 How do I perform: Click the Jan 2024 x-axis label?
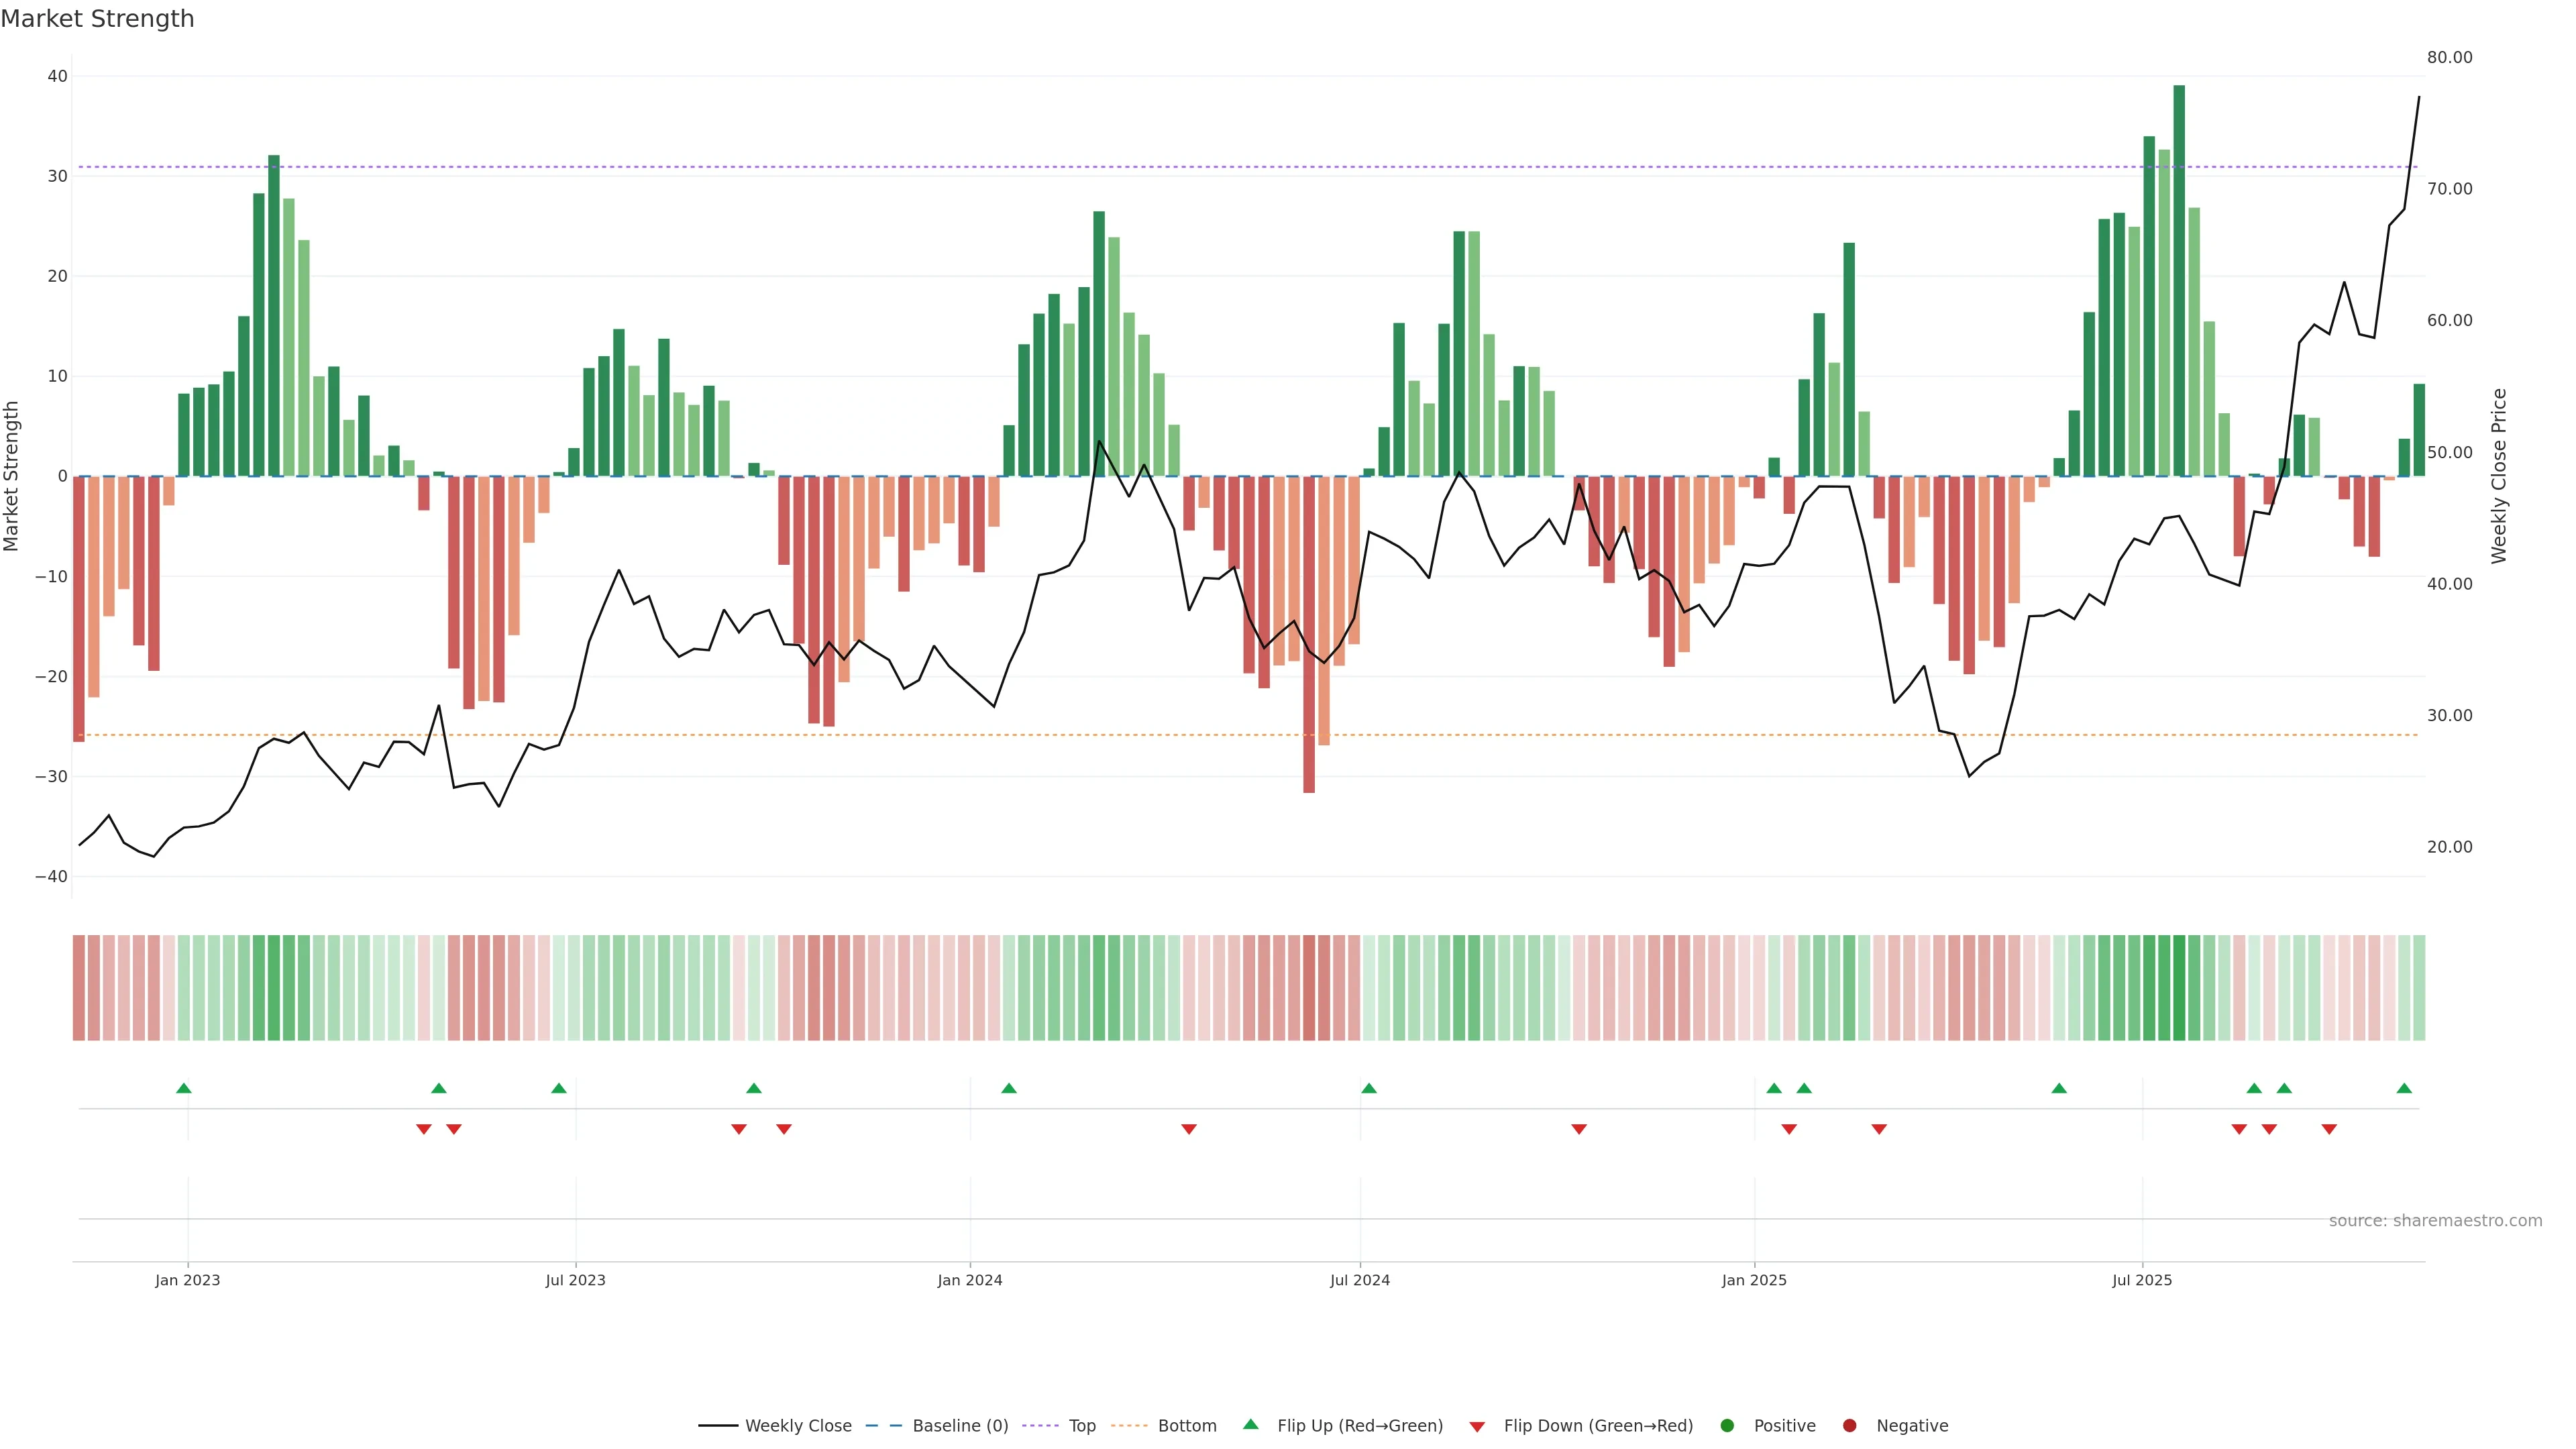point(969,1280)
